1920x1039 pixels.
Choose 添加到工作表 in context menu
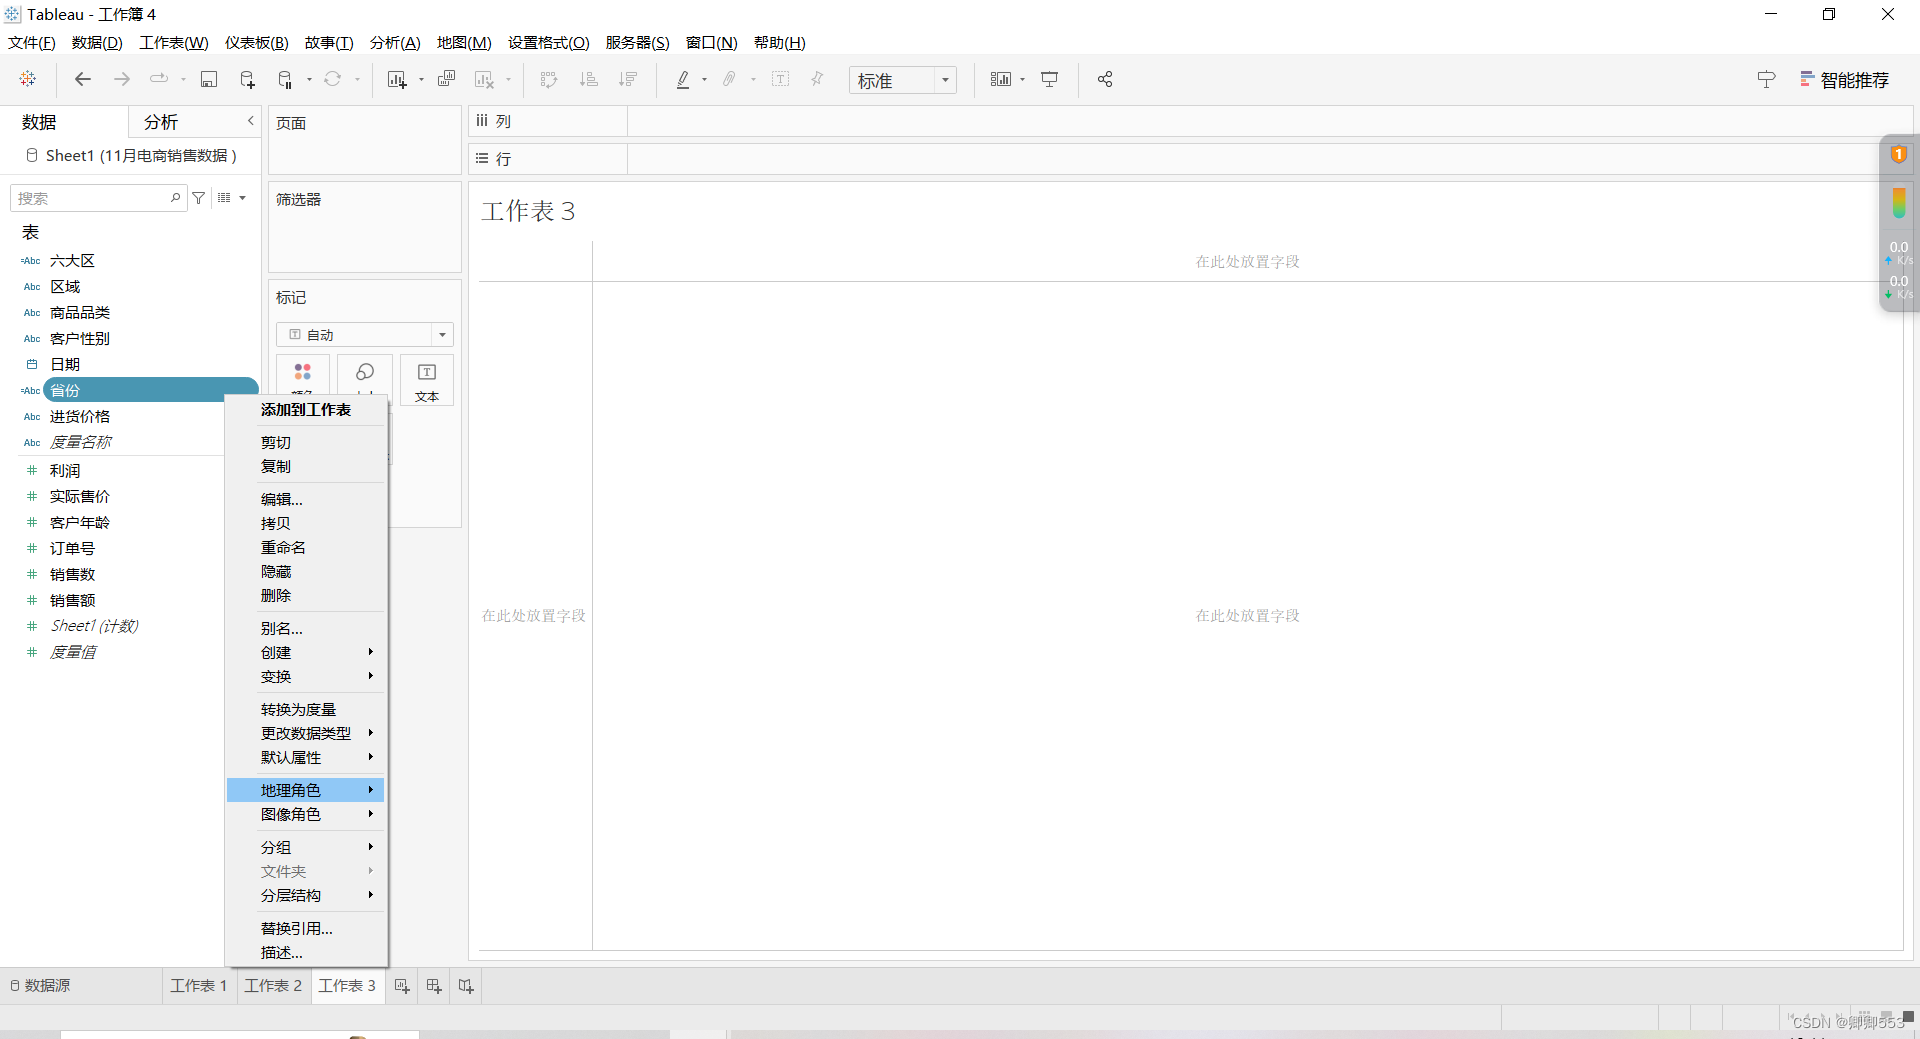(306, 410)
